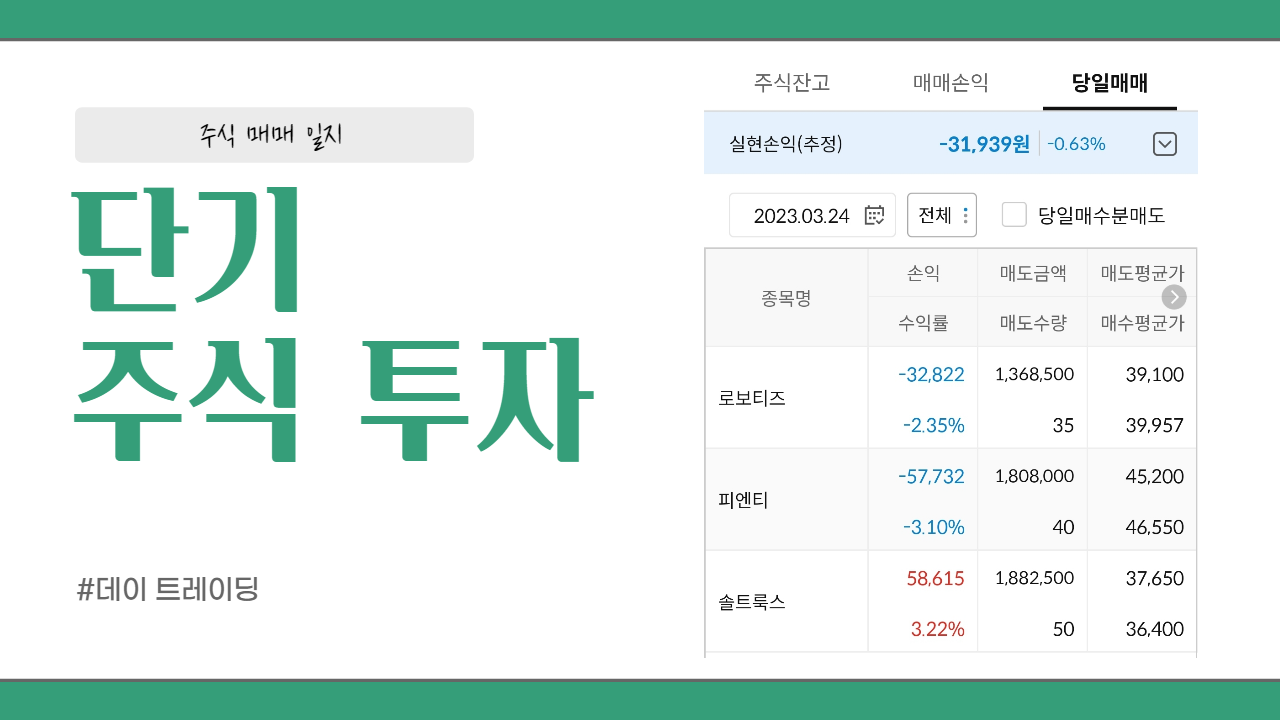Screen dimensions: 1280x720
Task: Click the 손익 column header
Action: [923, 273]
